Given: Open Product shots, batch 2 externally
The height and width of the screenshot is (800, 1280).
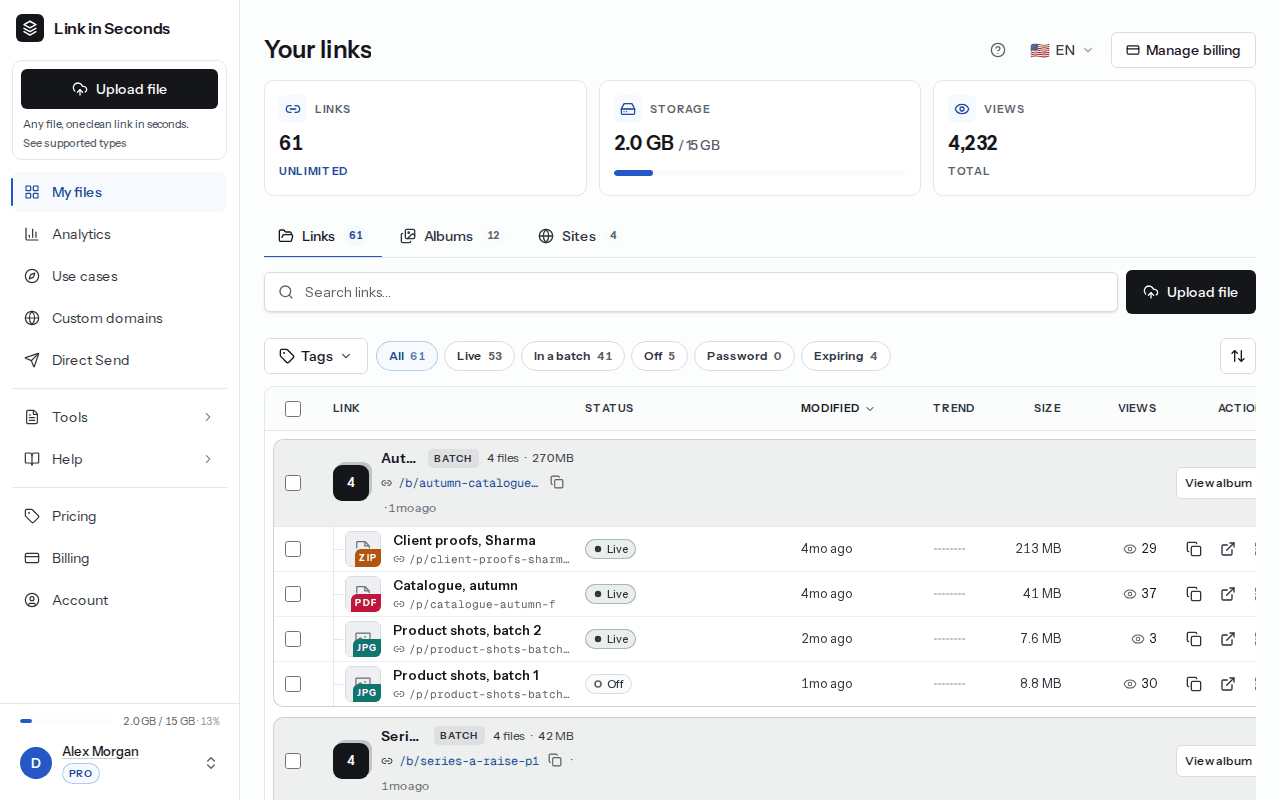Looking at the screenshot, I should point(1228,639).
